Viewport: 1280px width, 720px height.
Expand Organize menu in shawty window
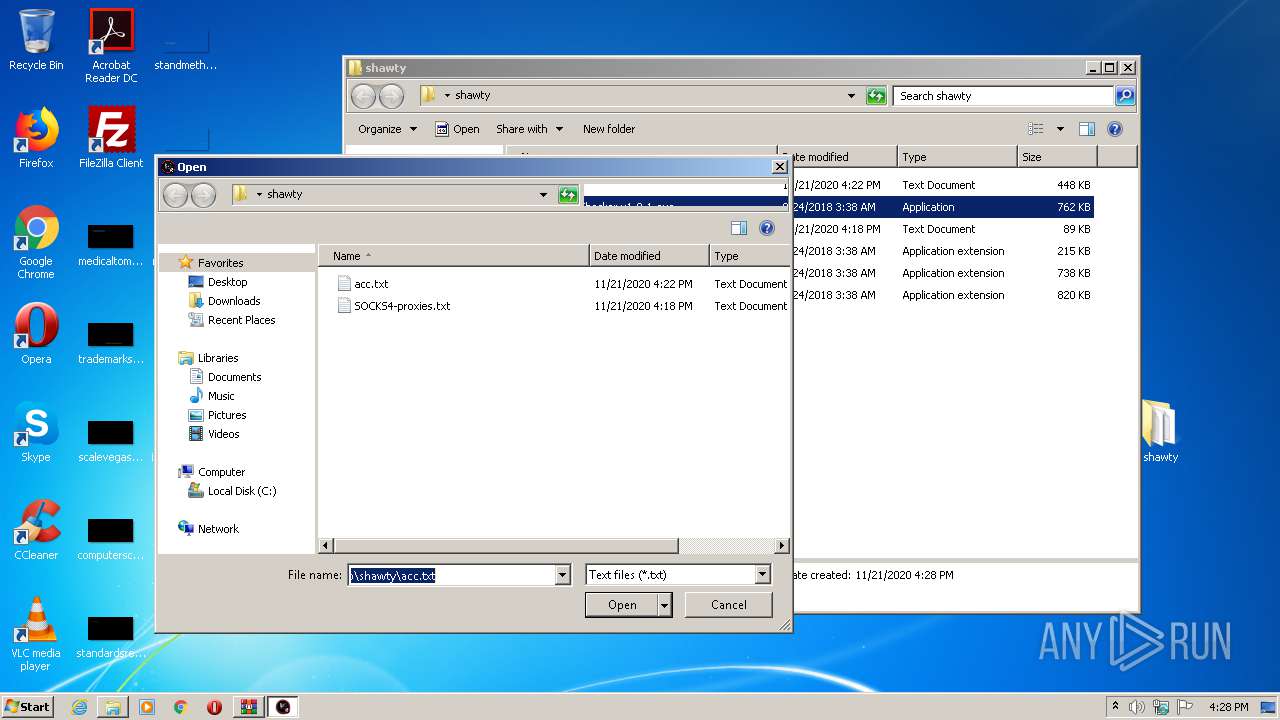point(388,129)
